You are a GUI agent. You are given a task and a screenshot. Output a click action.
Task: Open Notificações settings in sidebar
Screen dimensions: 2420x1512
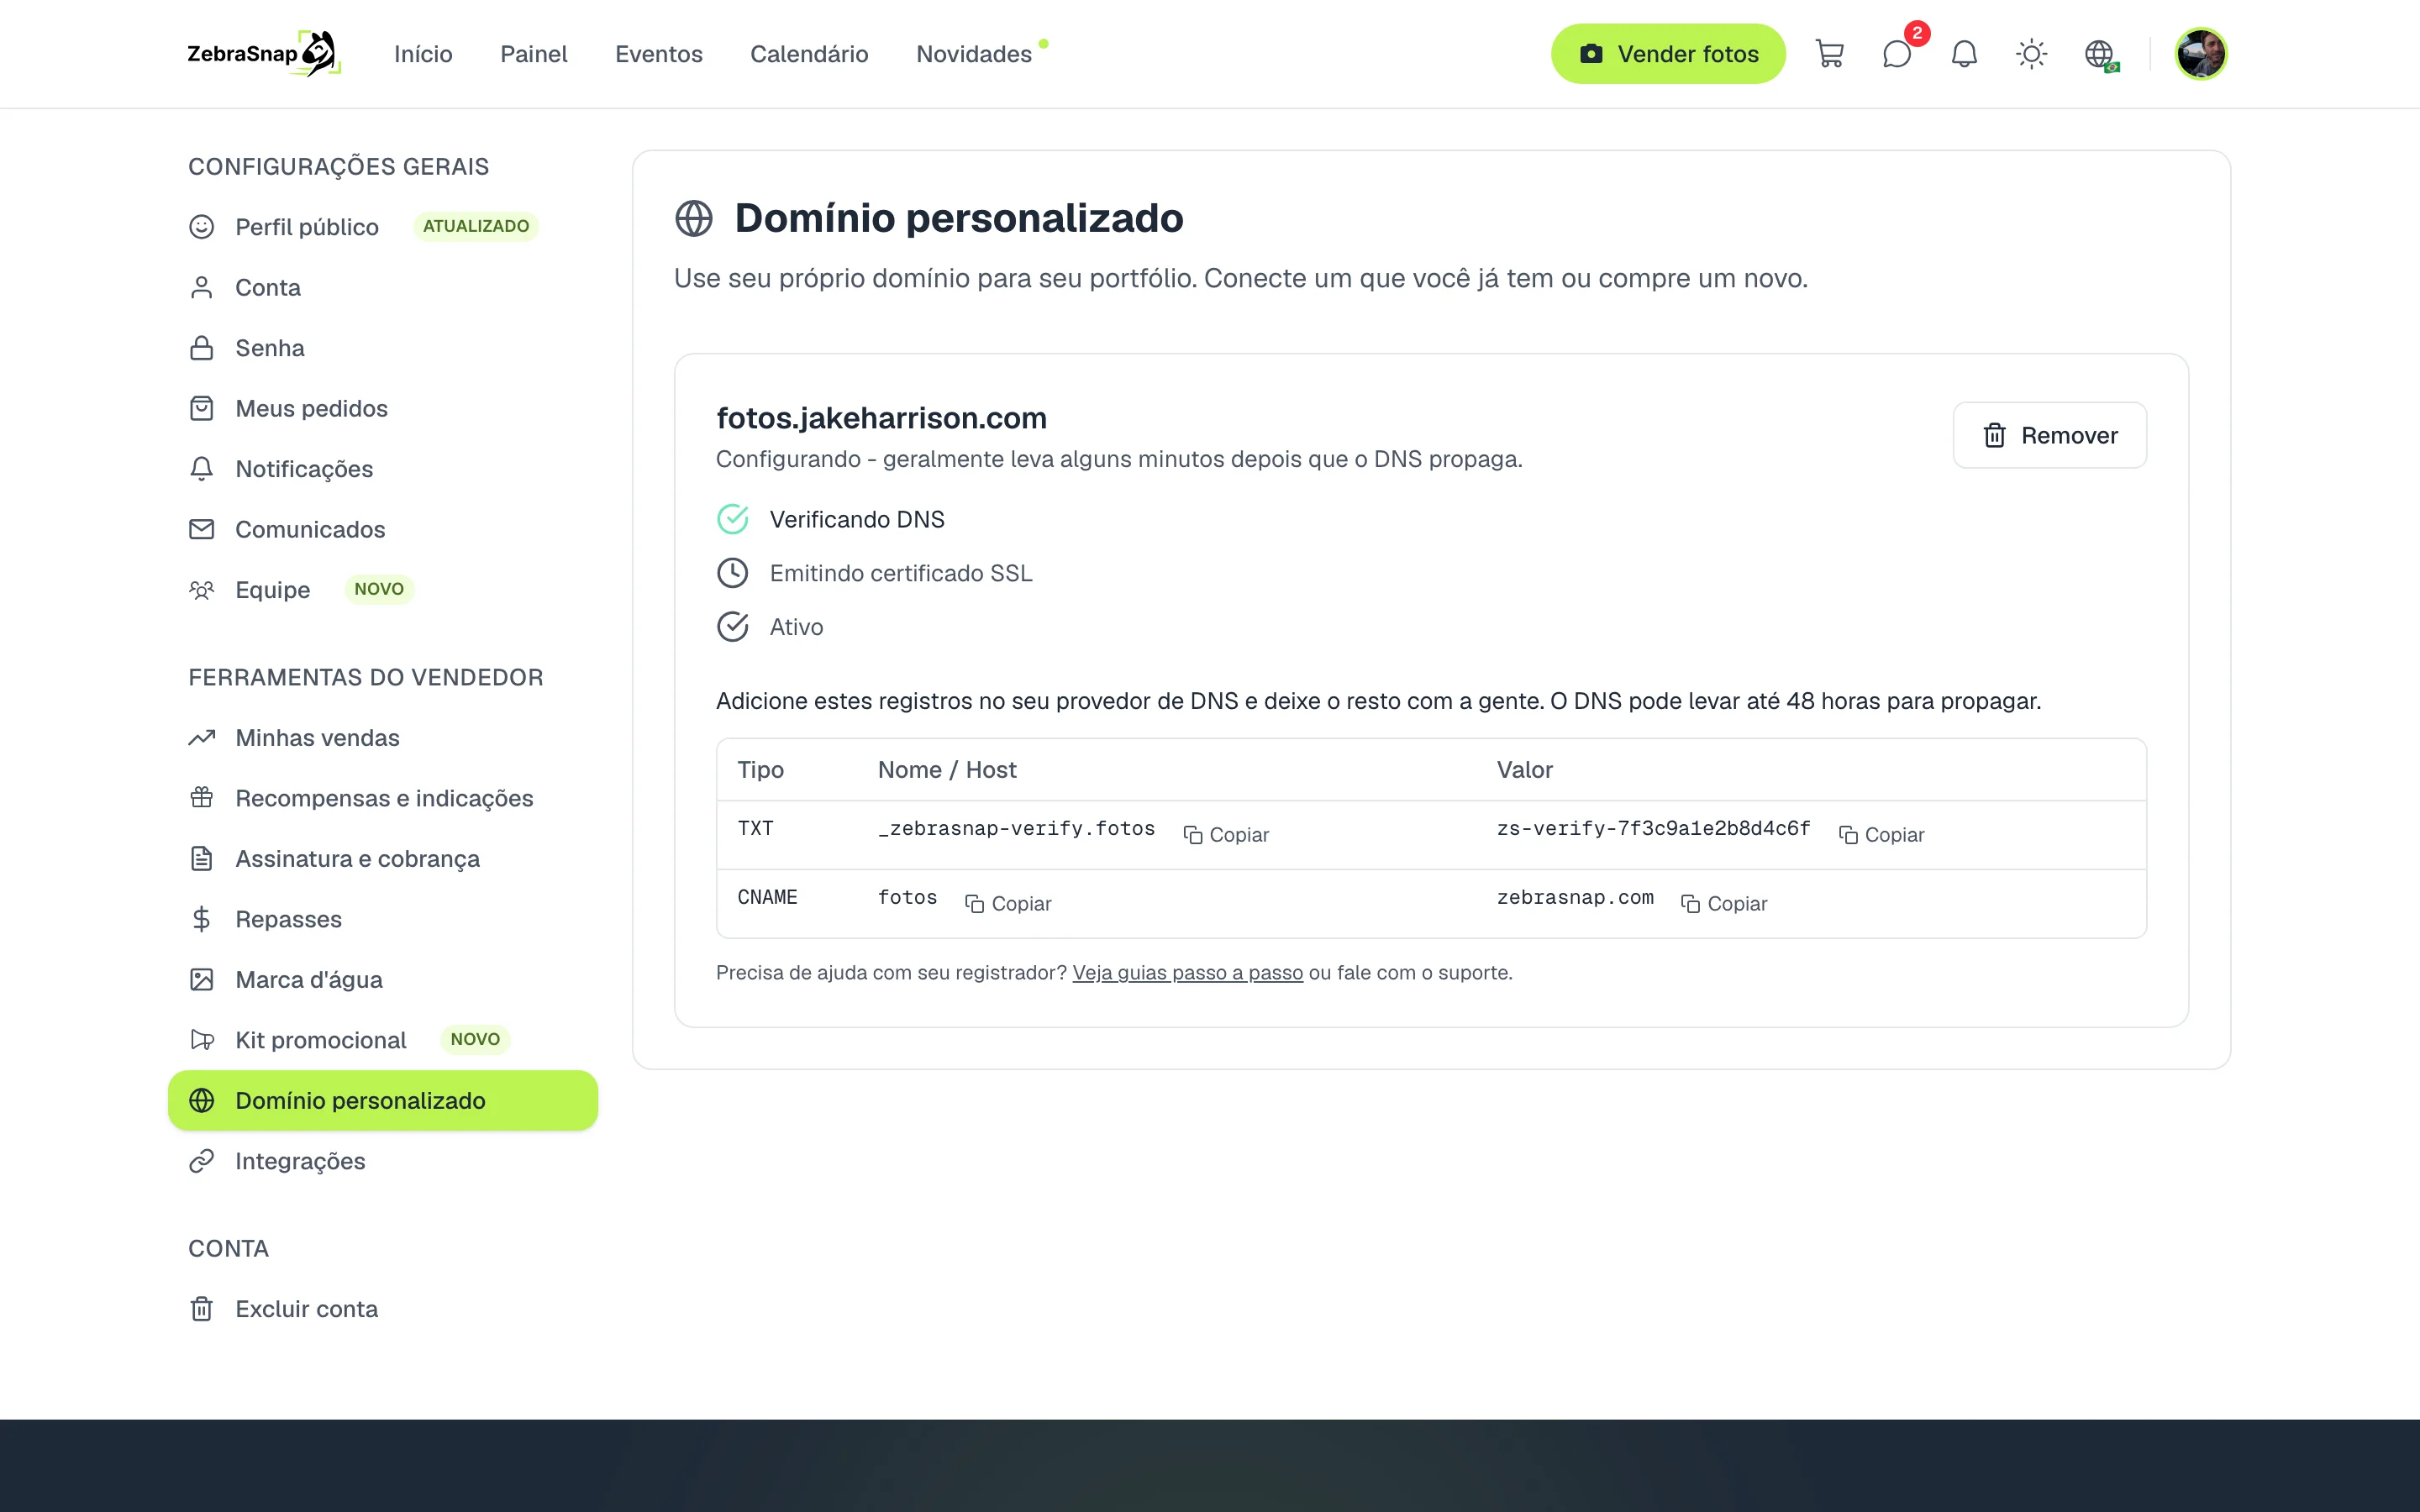(383, 469)
